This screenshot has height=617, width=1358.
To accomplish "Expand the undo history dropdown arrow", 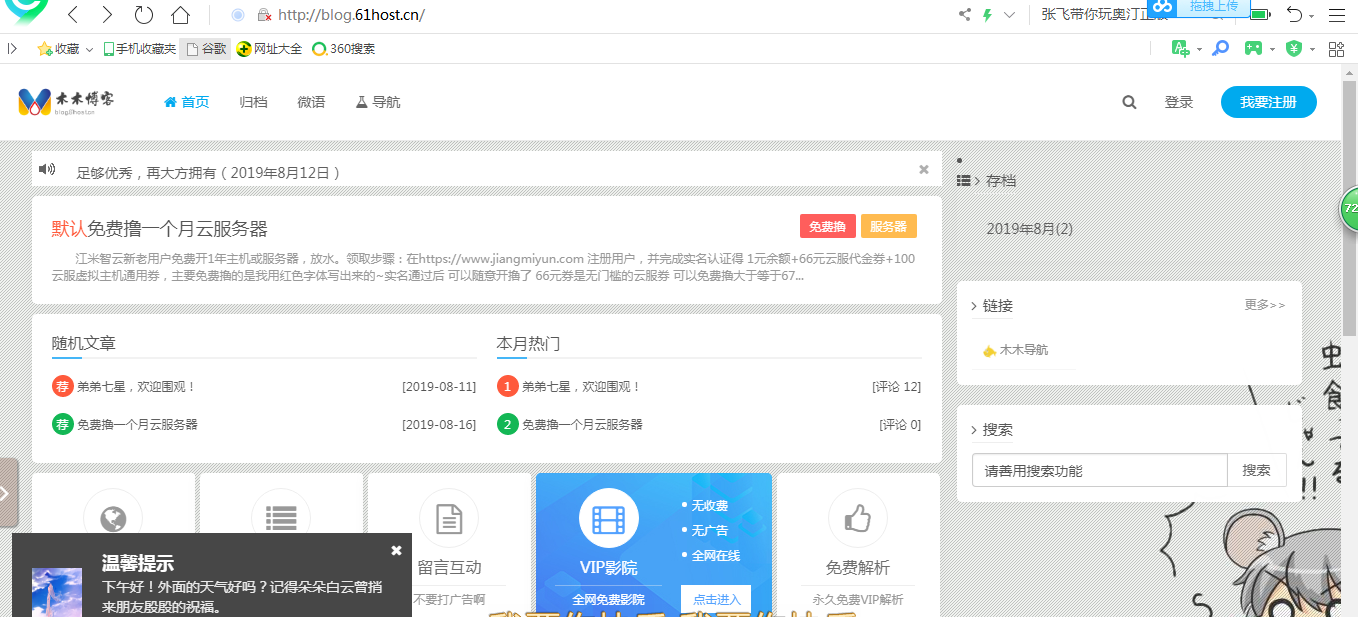I will (1310, 15).
